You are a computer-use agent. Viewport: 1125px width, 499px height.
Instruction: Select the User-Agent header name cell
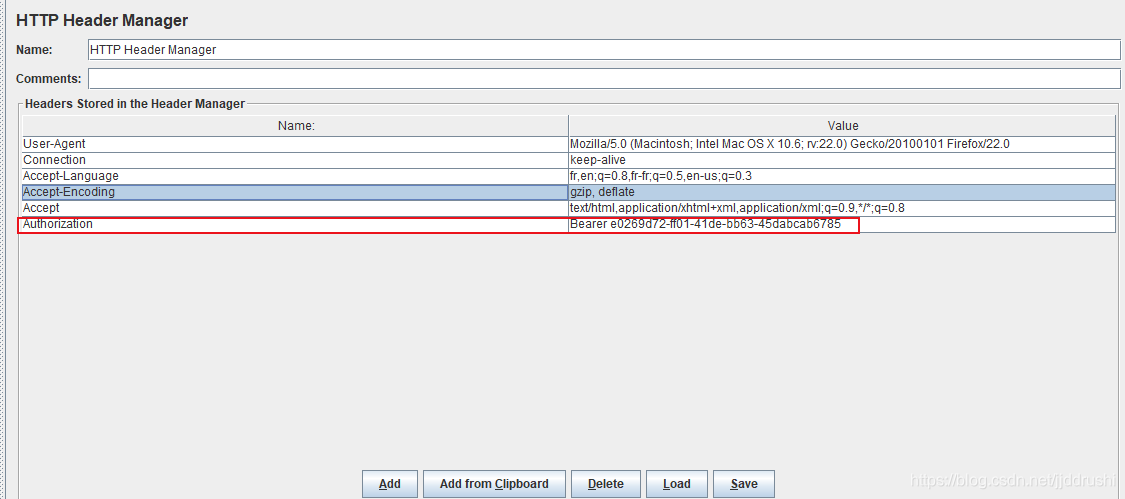295,144
